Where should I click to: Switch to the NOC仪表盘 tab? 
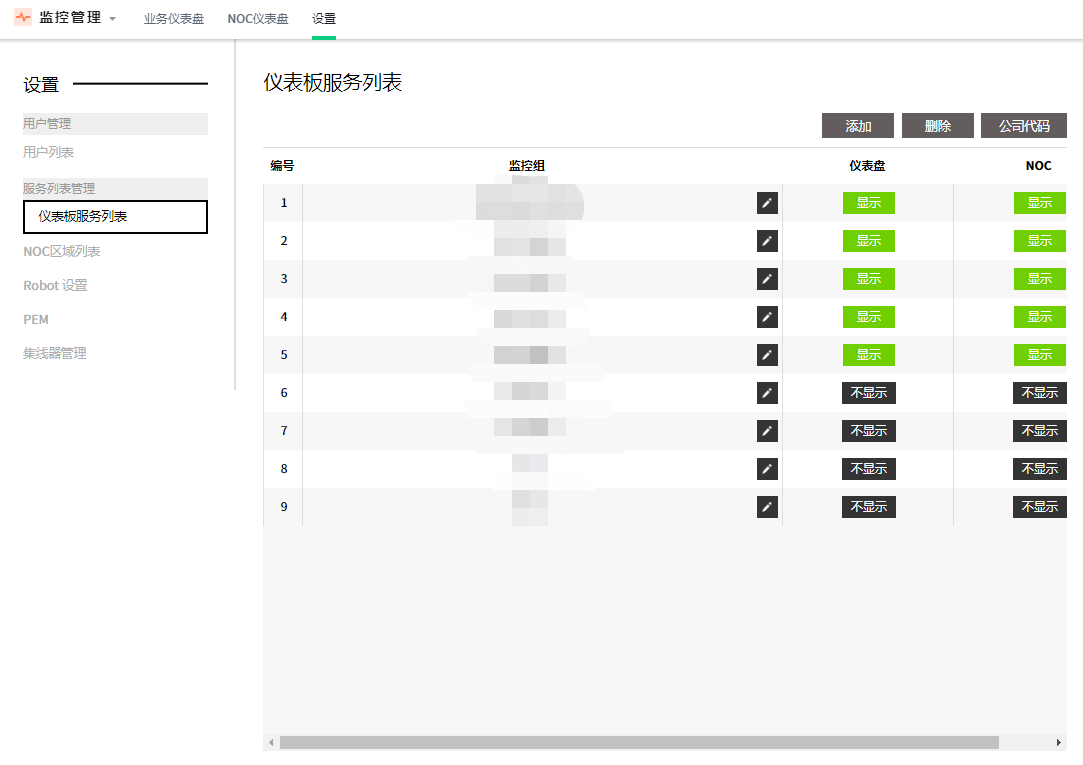(x=258, y=19)
